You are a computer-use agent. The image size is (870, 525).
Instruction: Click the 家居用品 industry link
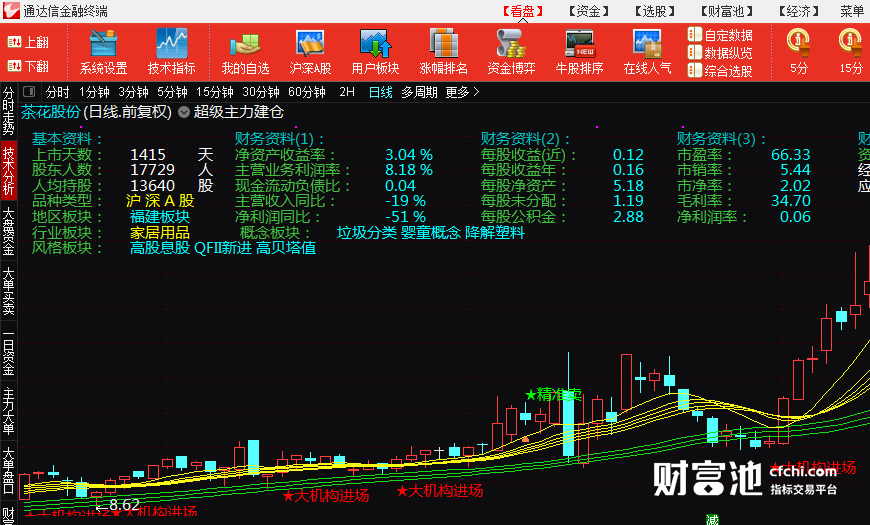click(160, 232)
